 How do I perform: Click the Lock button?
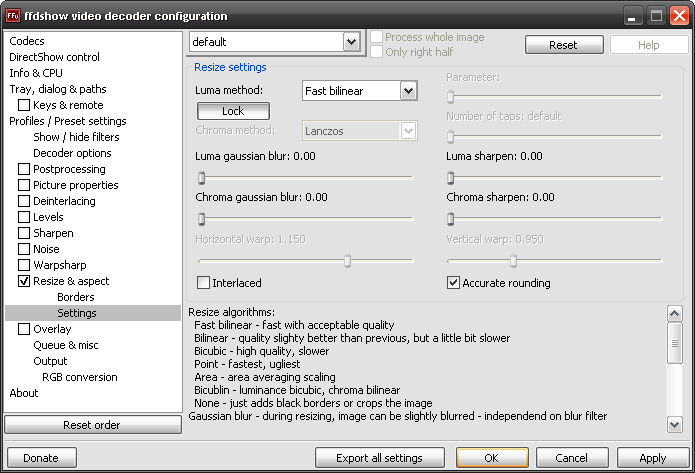pyautogui.click(x=233, y=111)
